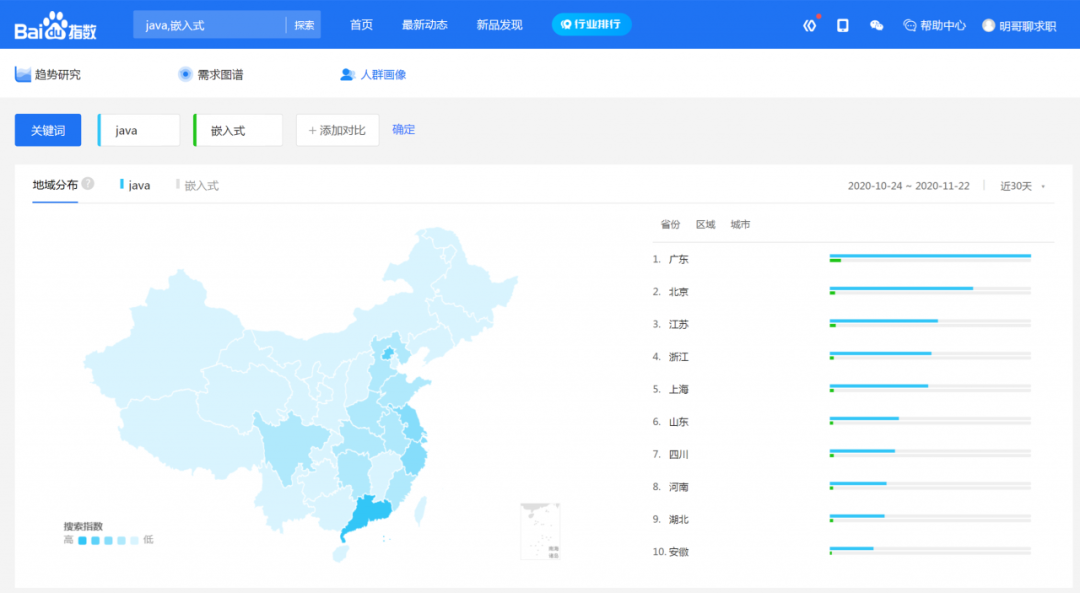Click the 确定 confirm link
The height and width of the screenshot is (593, 1080).
(x=404, y=129)
